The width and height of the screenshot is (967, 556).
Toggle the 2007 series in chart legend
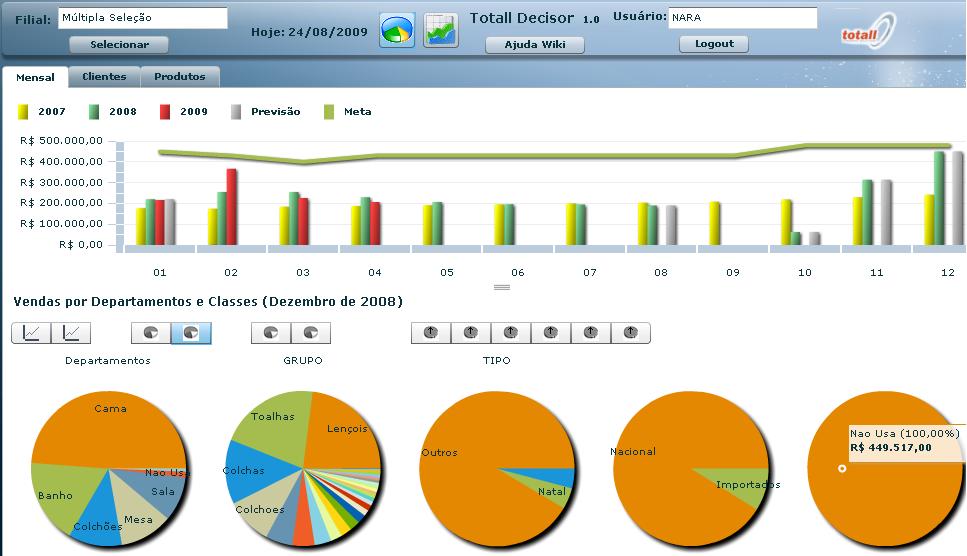(x=43, y=112)
